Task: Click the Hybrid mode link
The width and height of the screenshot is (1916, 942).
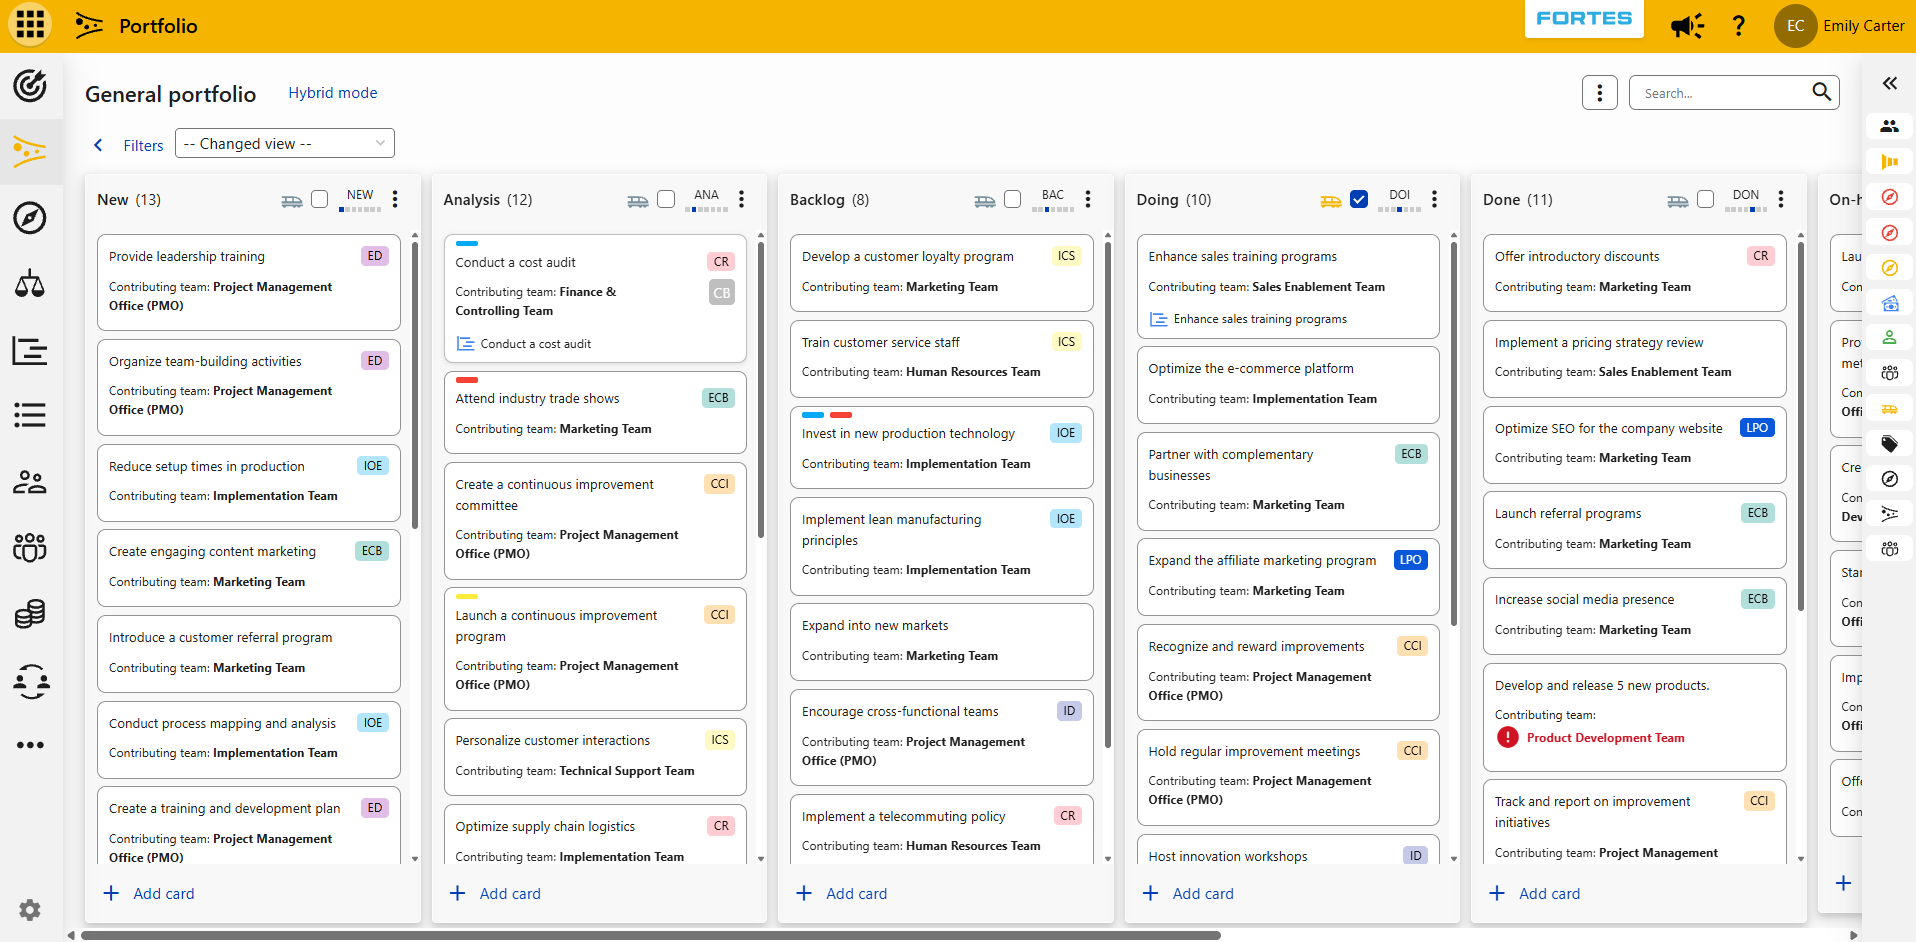Action: click(333, 93)
